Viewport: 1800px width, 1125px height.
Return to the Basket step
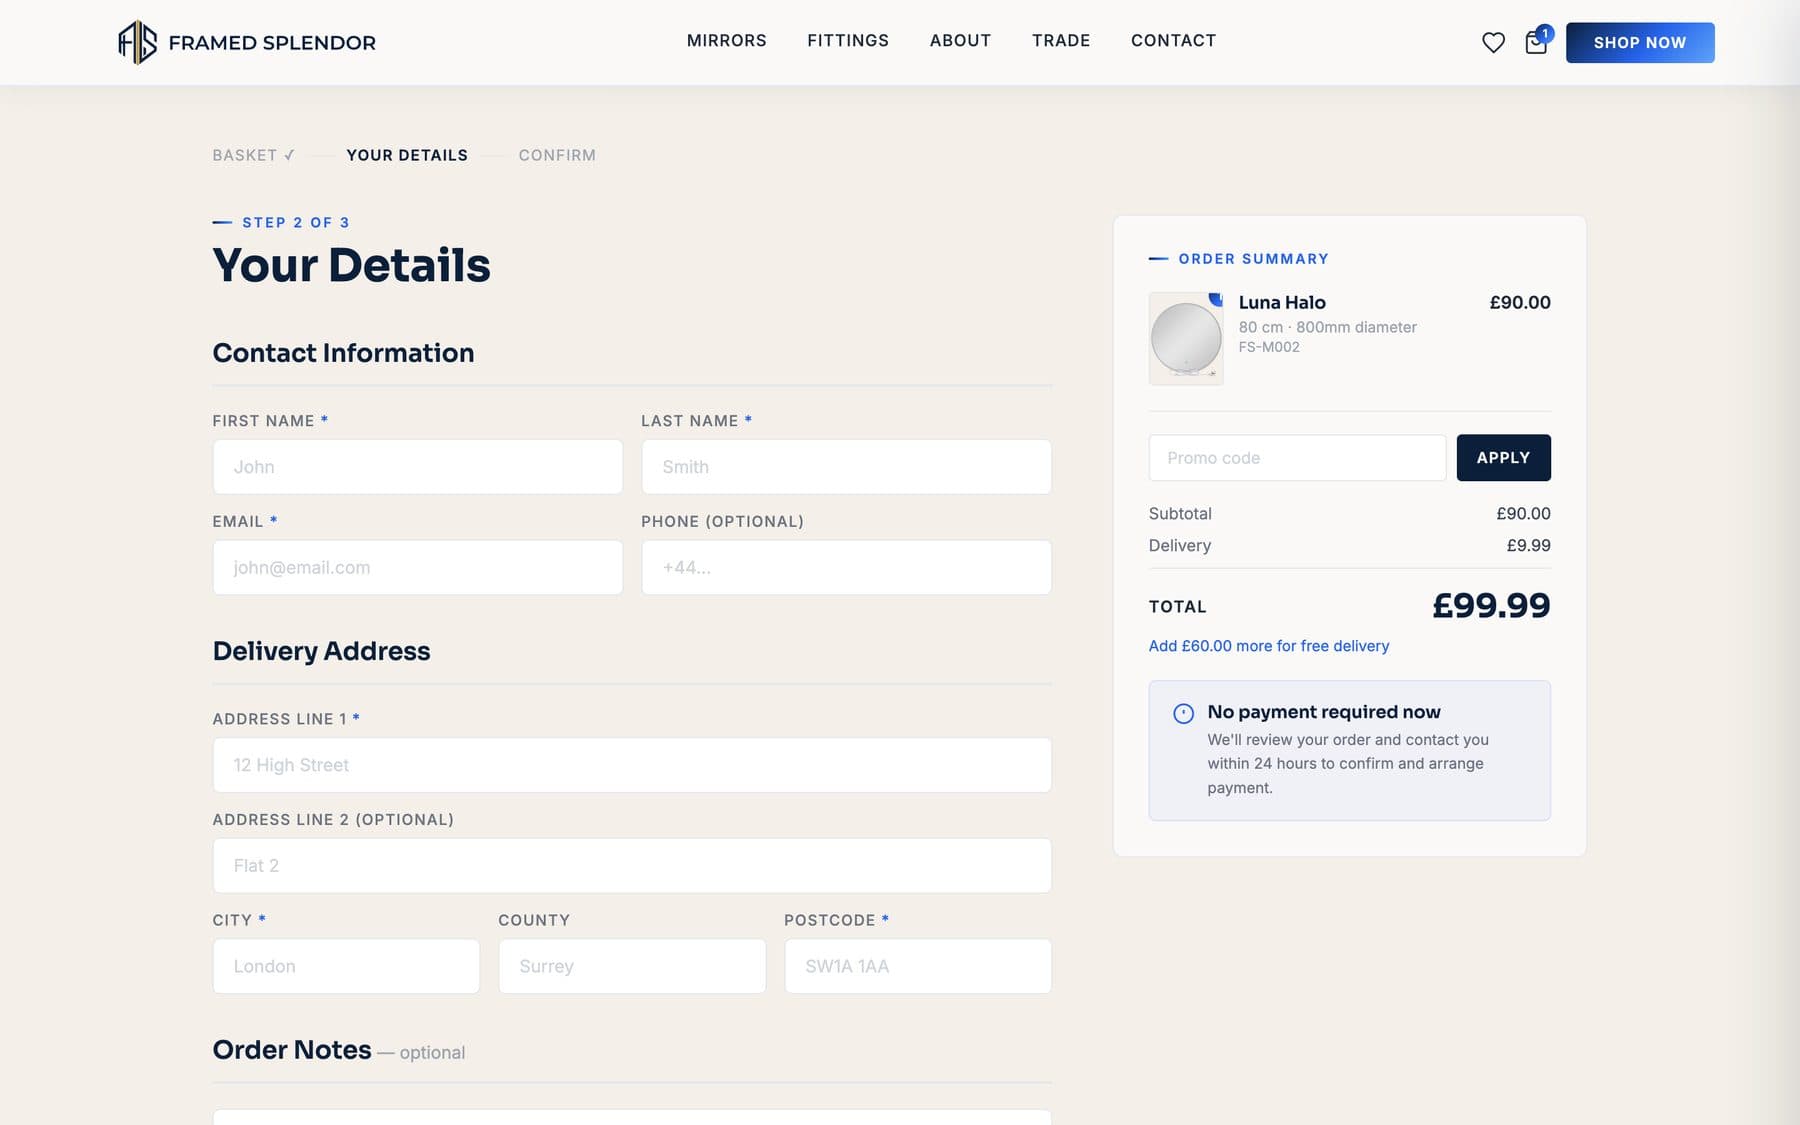pos(253,155)
